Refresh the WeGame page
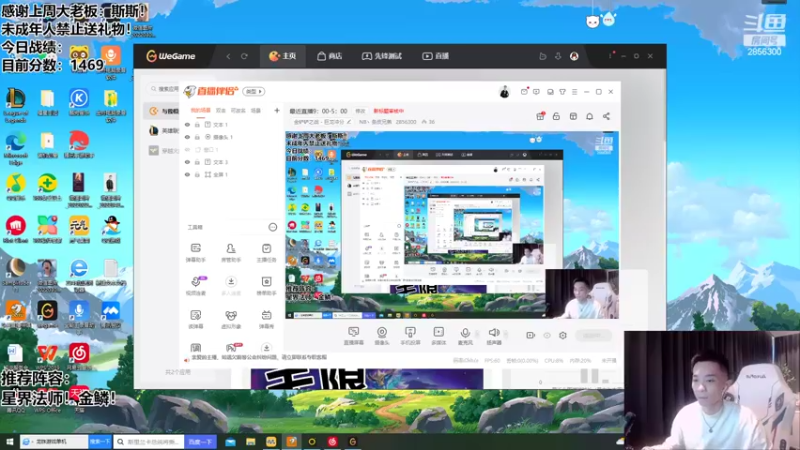The width and height of the screenshot is (800, 450). (x=244, y=56)
